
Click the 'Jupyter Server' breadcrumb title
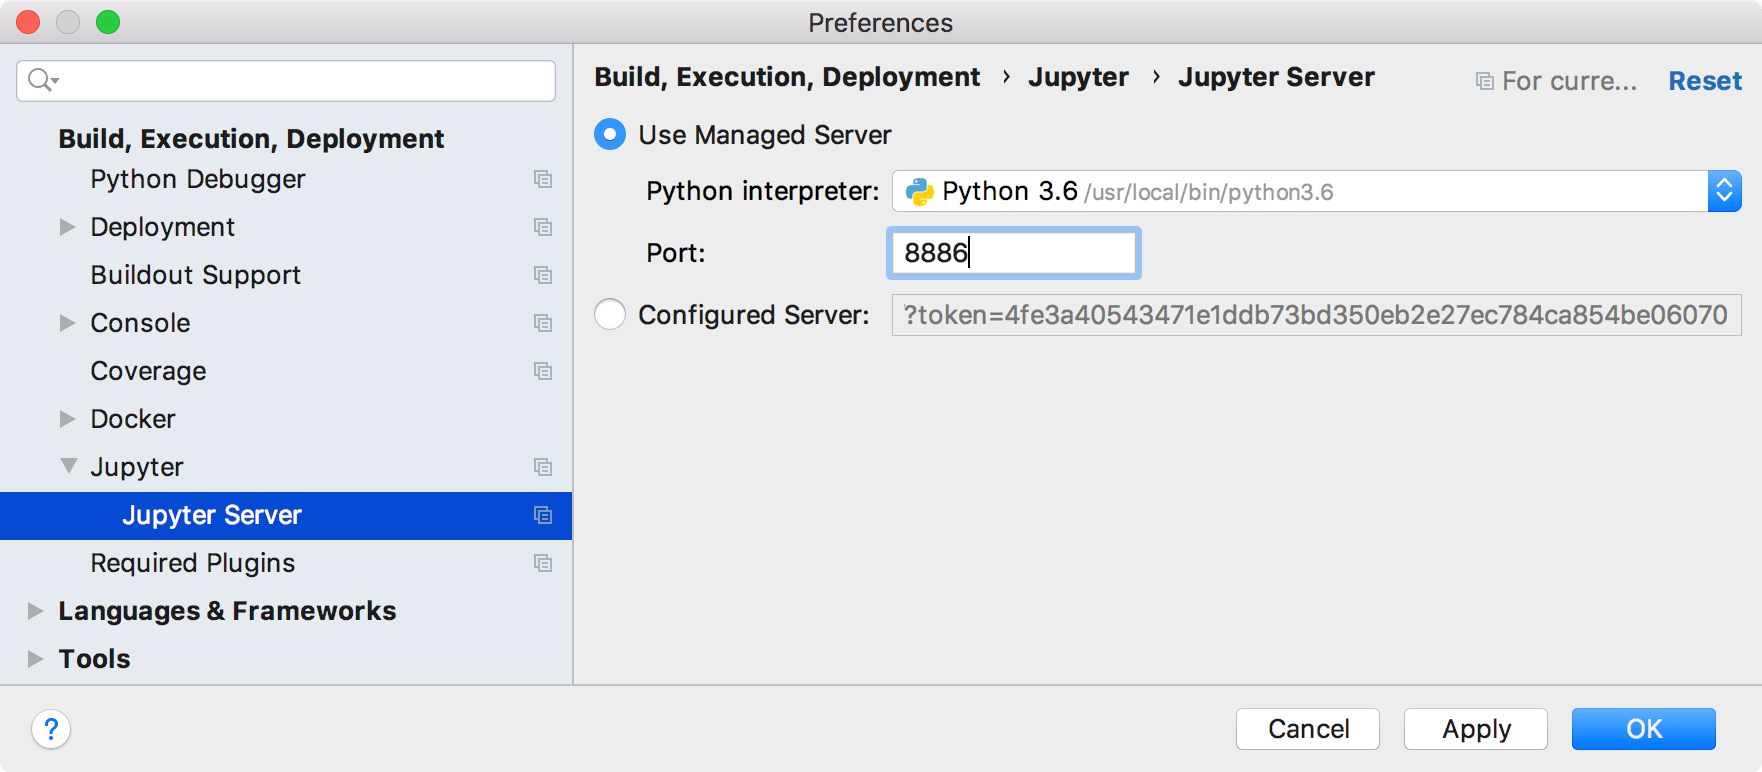point(1276,77)
